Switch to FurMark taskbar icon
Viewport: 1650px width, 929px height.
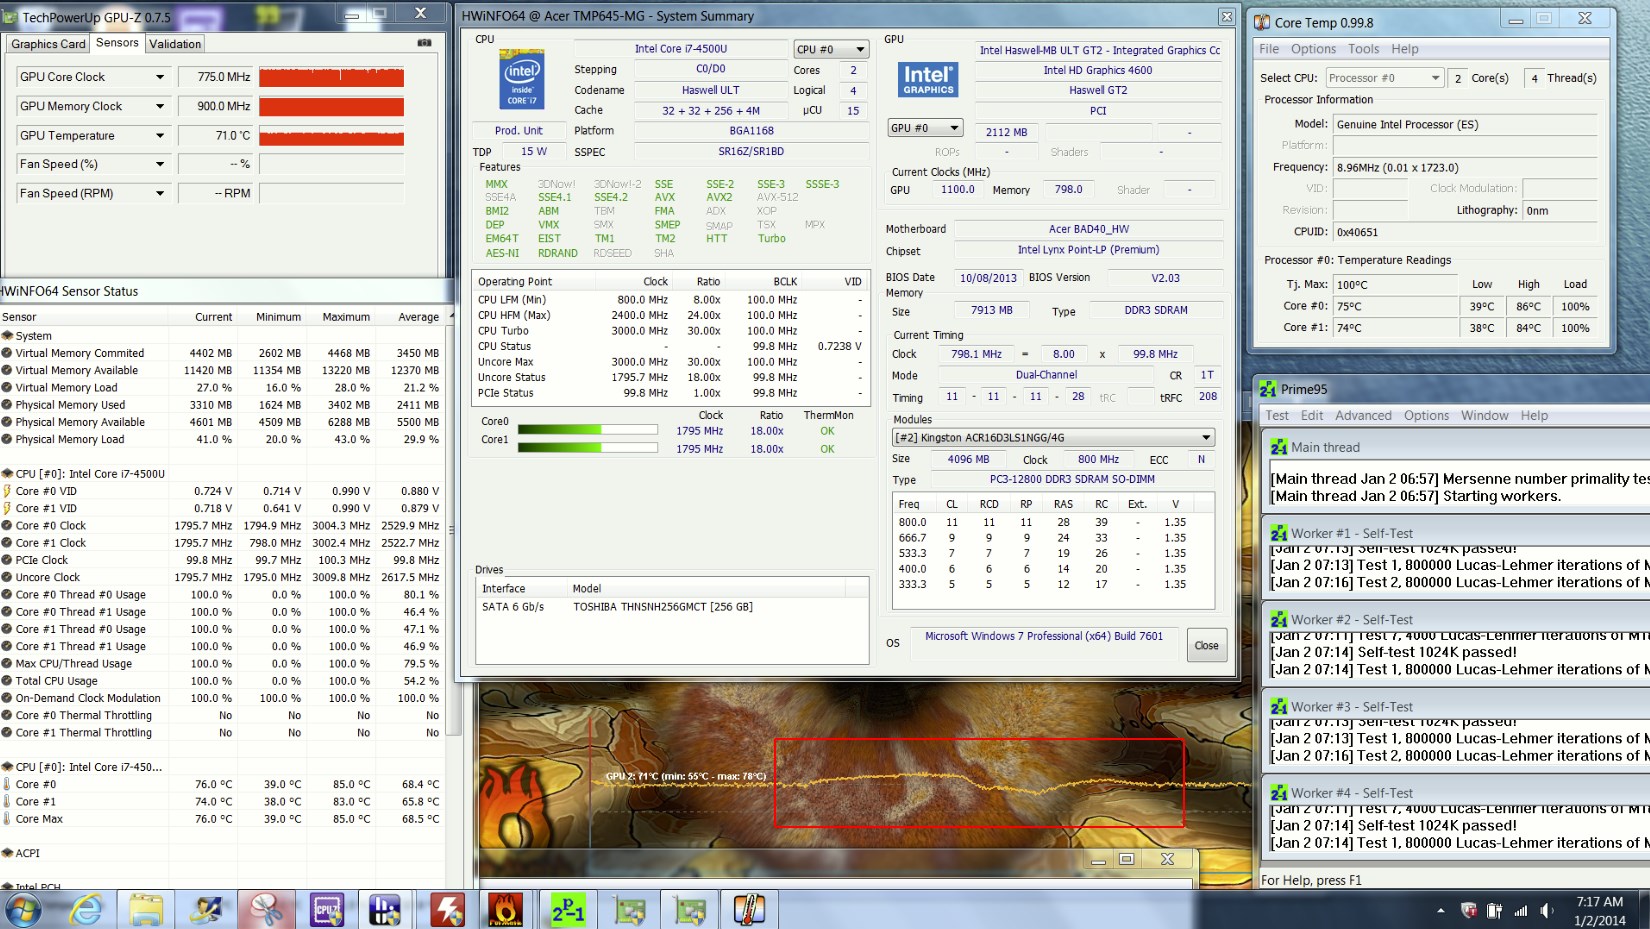[x=506, y=909]
